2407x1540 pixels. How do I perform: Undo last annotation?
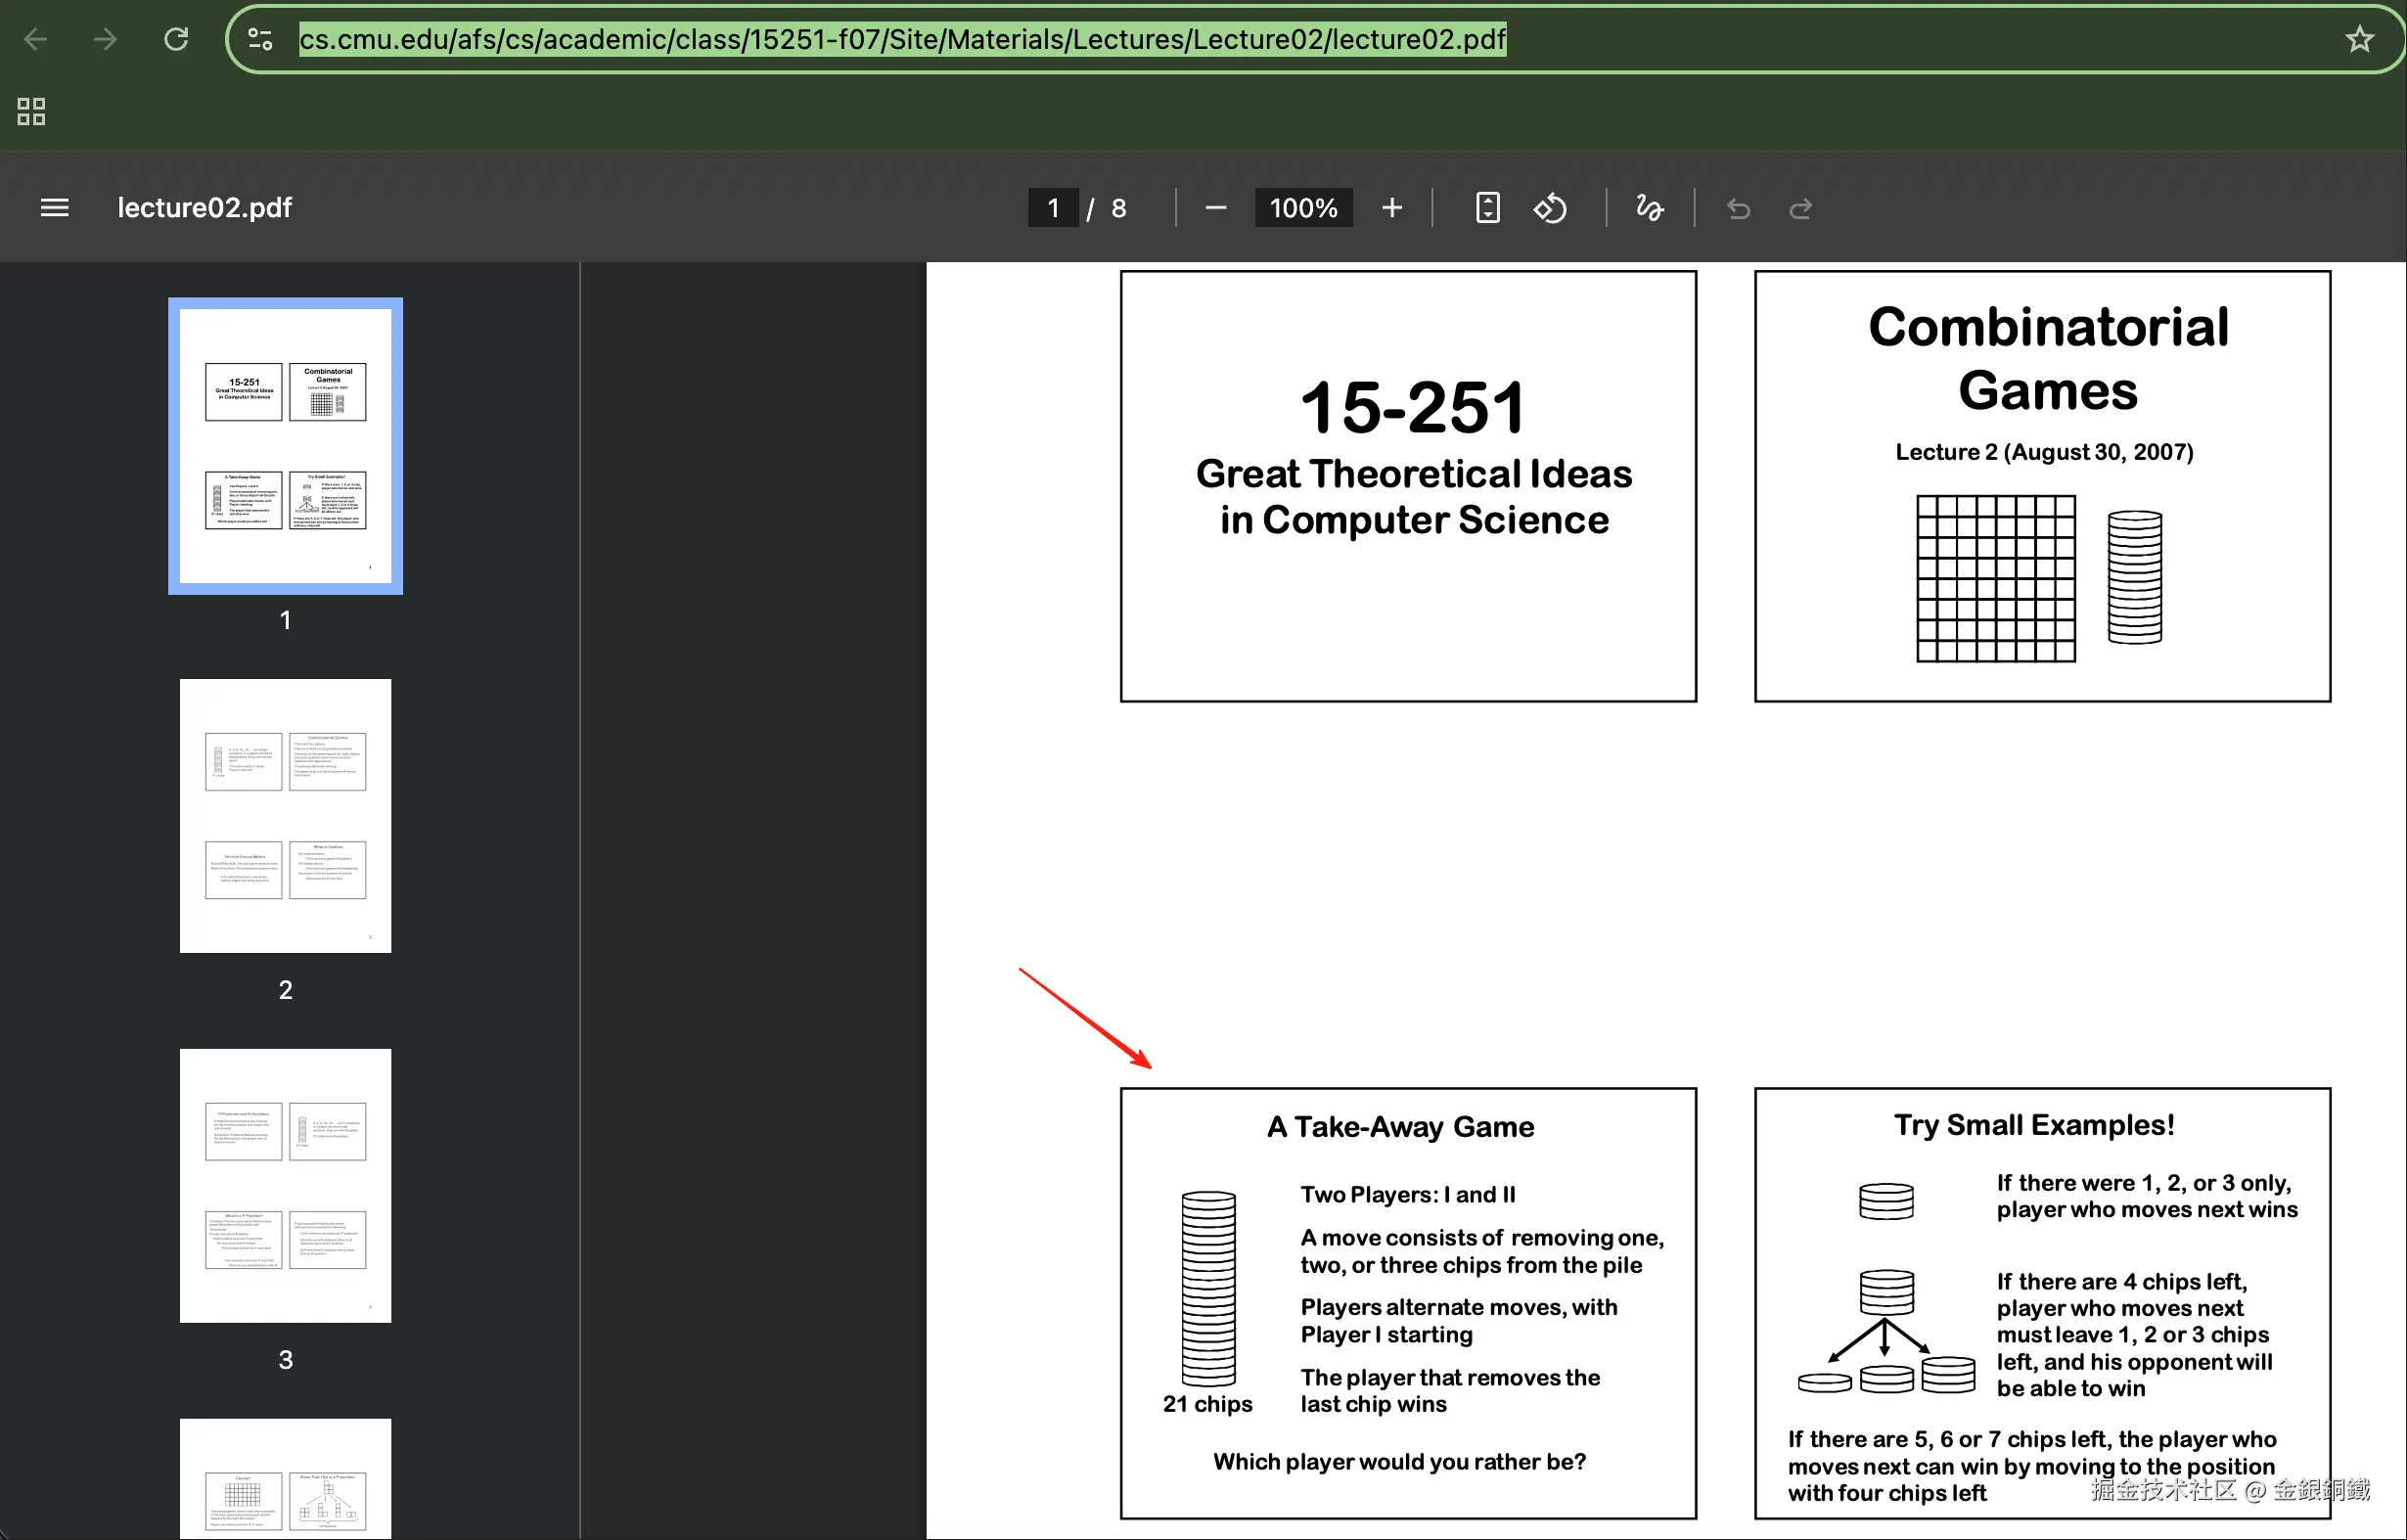click(x=1738, y=208)
